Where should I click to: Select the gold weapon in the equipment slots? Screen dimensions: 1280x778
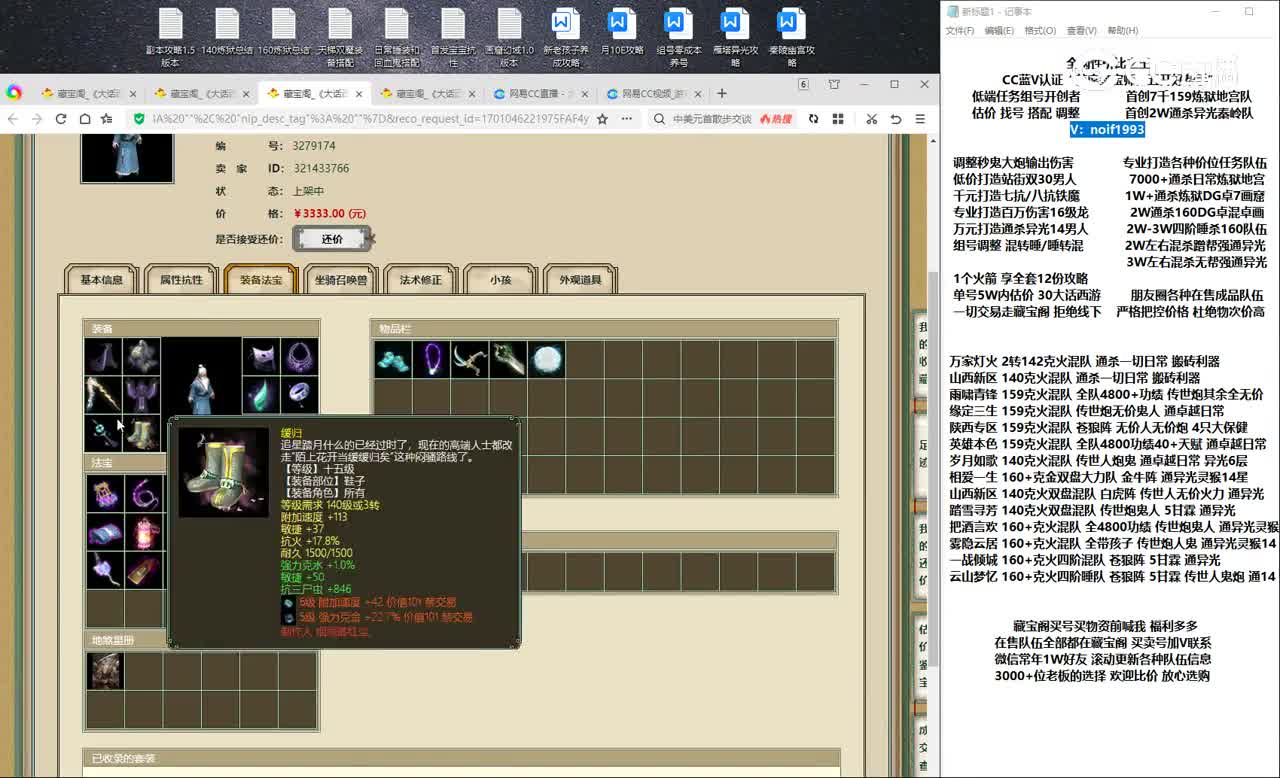point(104,394)
